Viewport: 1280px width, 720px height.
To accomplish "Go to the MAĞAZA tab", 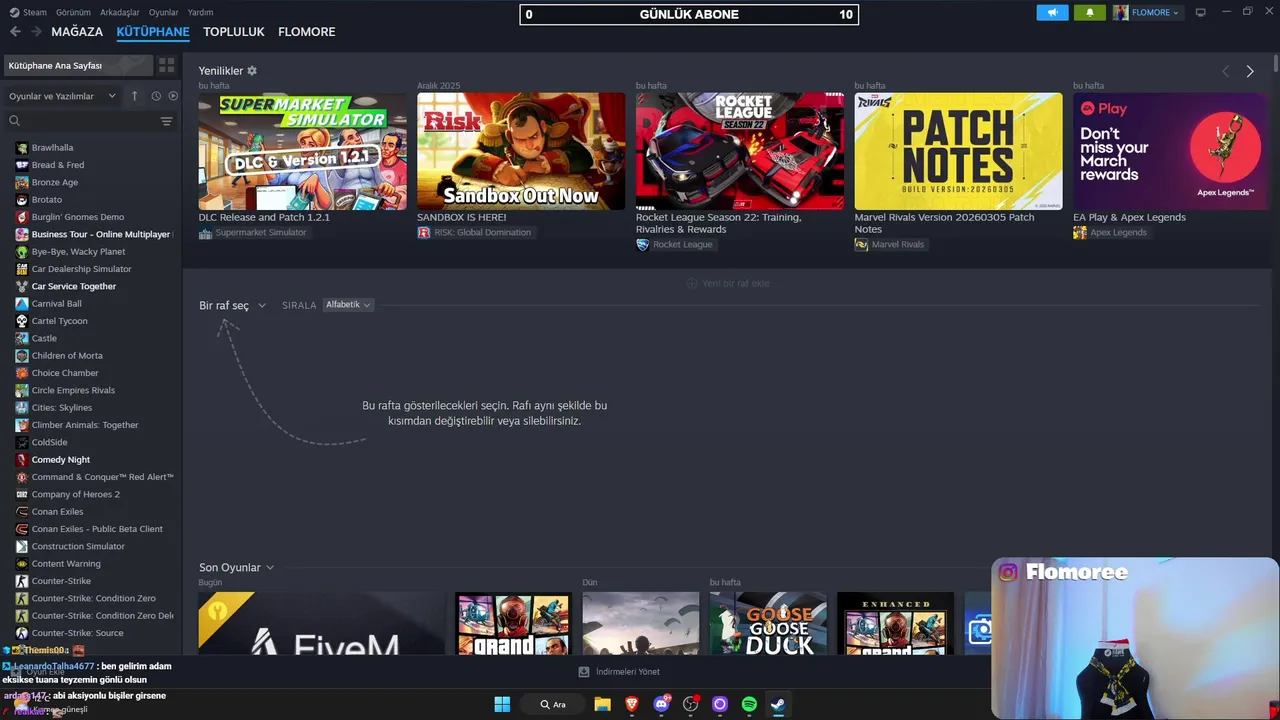I will (77, 32).
